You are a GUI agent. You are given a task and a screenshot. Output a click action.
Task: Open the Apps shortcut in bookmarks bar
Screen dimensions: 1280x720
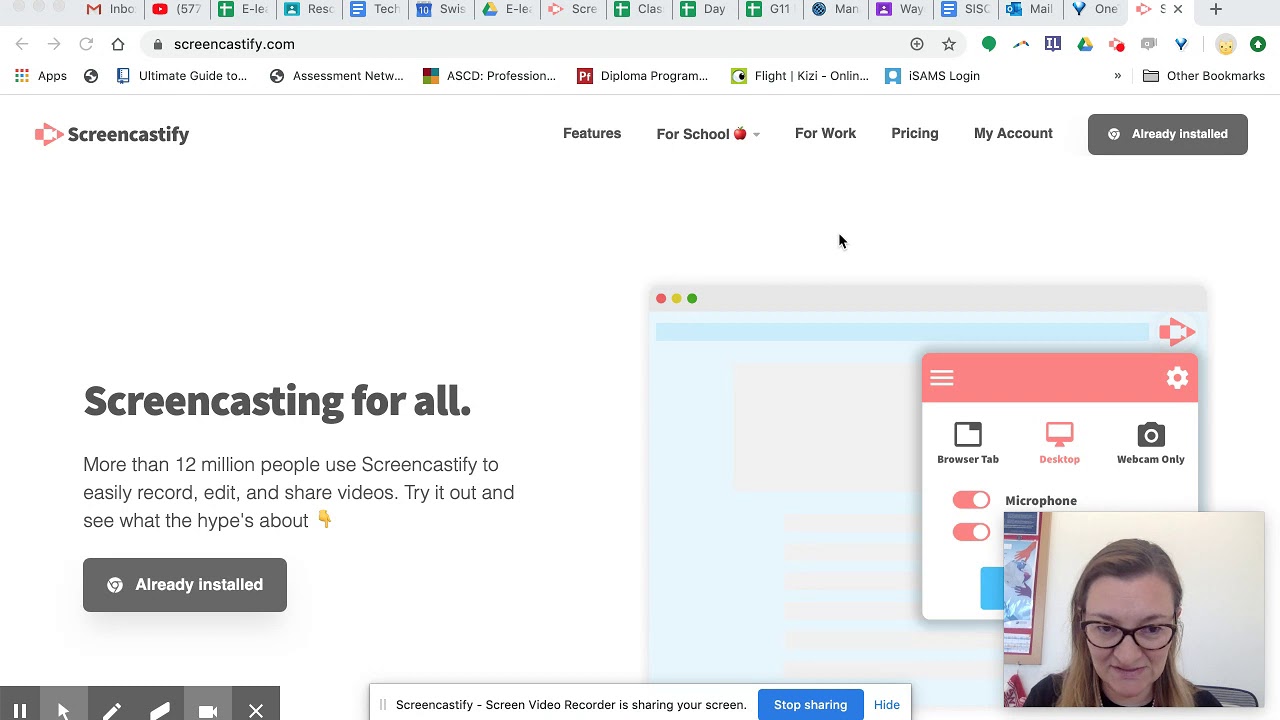[x=41, y=76]
